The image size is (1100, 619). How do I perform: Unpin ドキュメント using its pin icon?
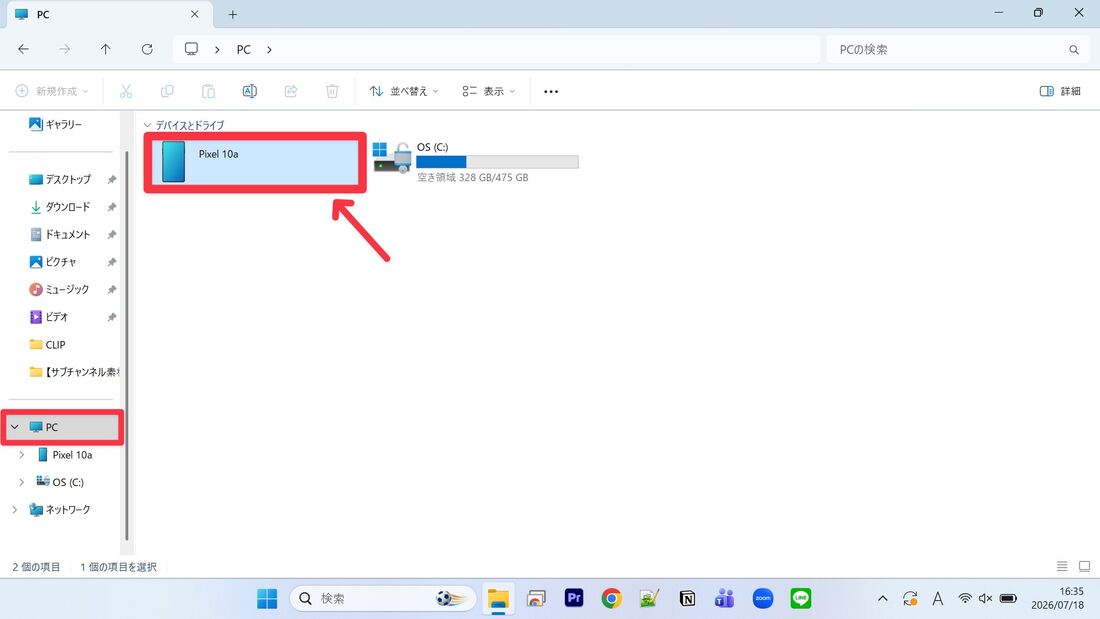tap(112, 234)
